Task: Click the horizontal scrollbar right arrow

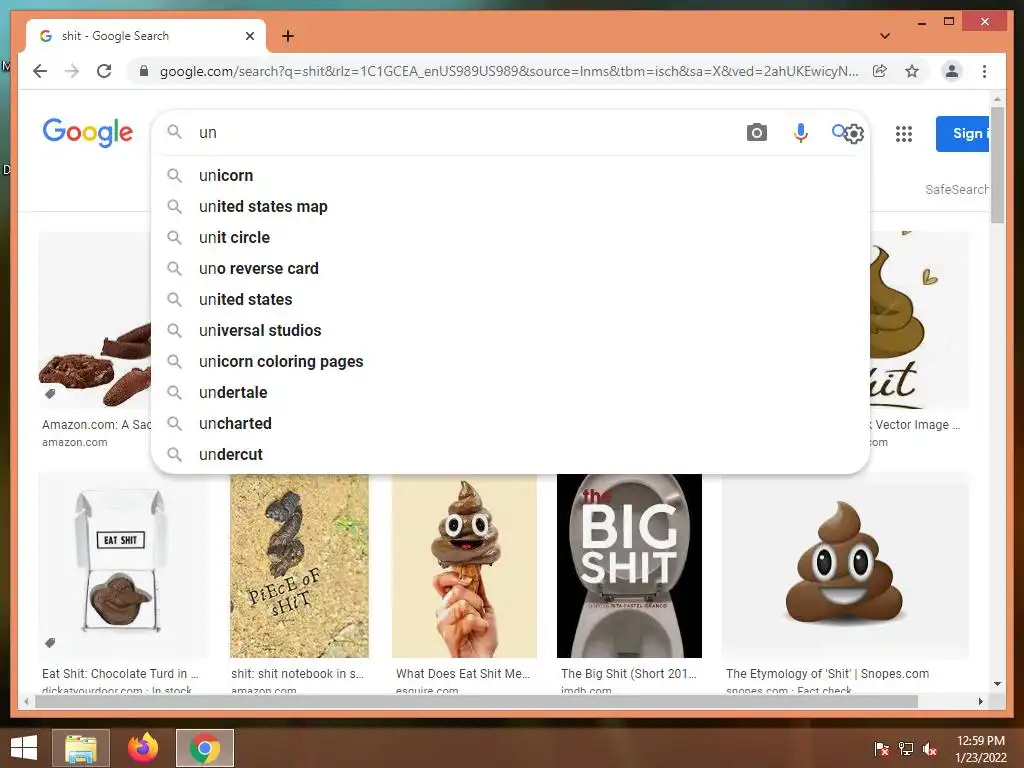Action: coord(980,701)
